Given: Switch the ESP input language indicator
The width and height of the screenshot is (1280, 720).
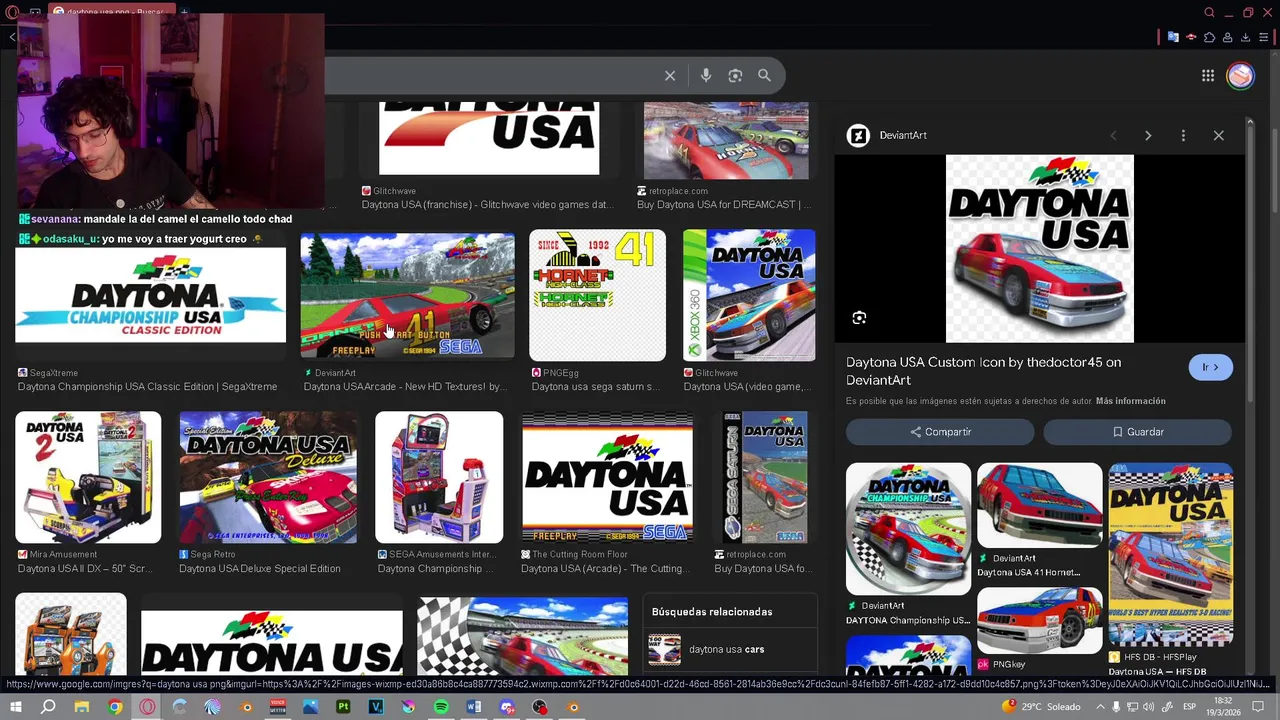Looking at the screenshot, I should pos(1190,707).
